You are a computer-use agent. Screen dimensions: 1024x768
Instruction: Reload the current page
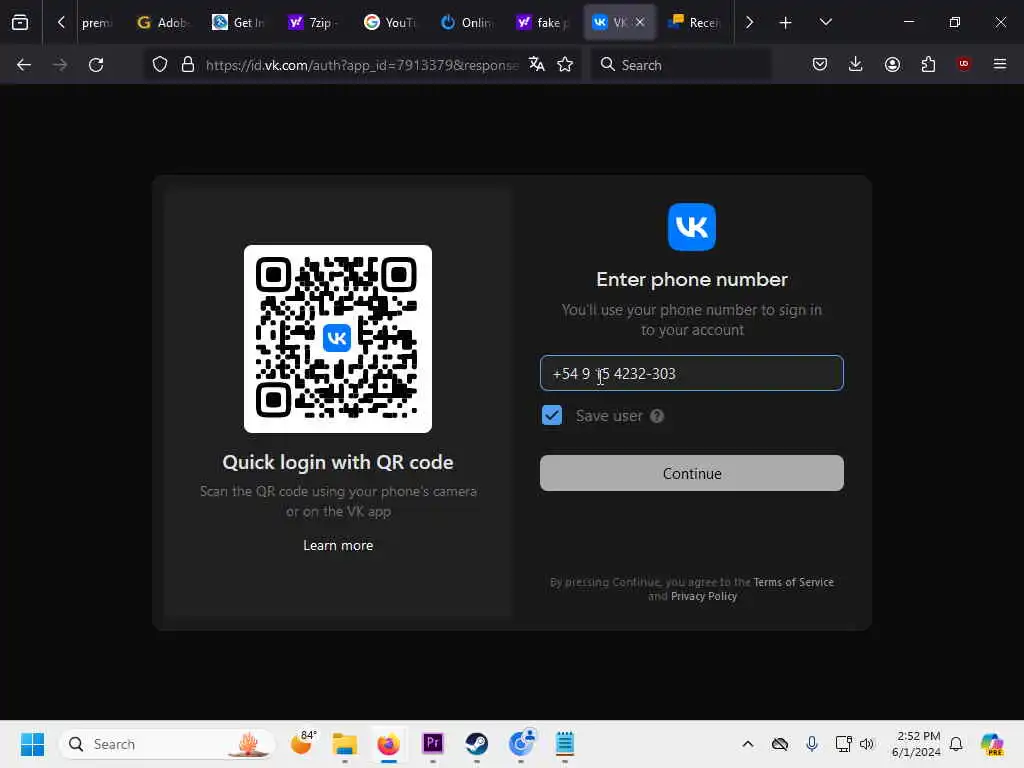pos(96,65)
